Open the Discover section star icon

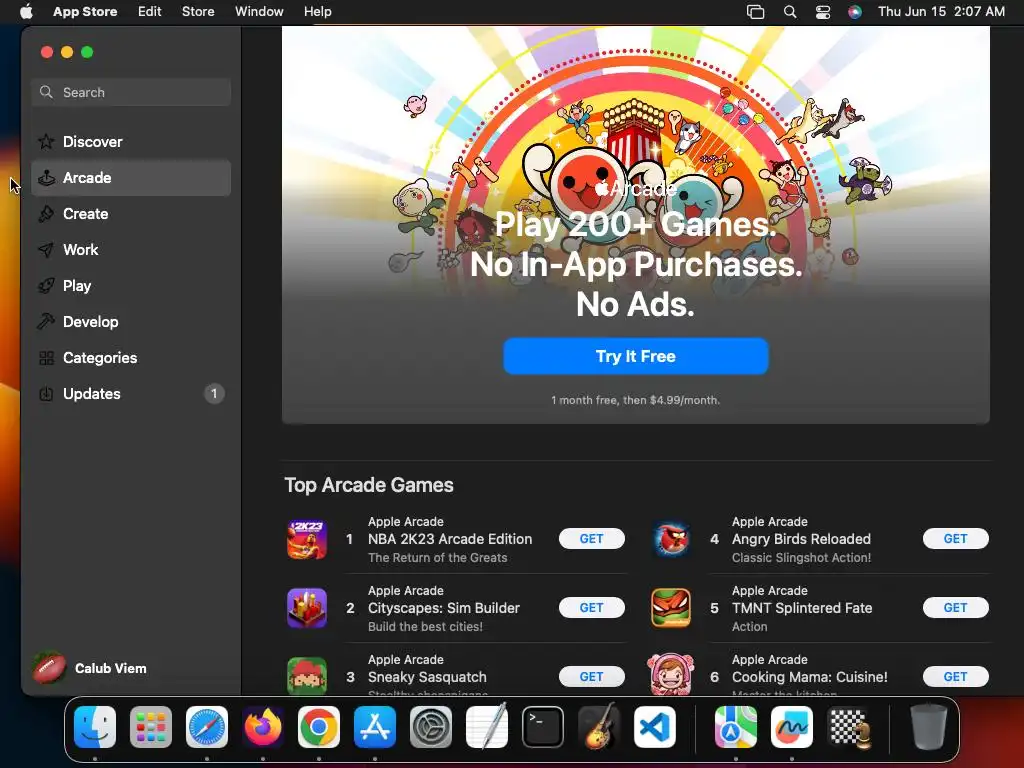[x=46, y=142]
